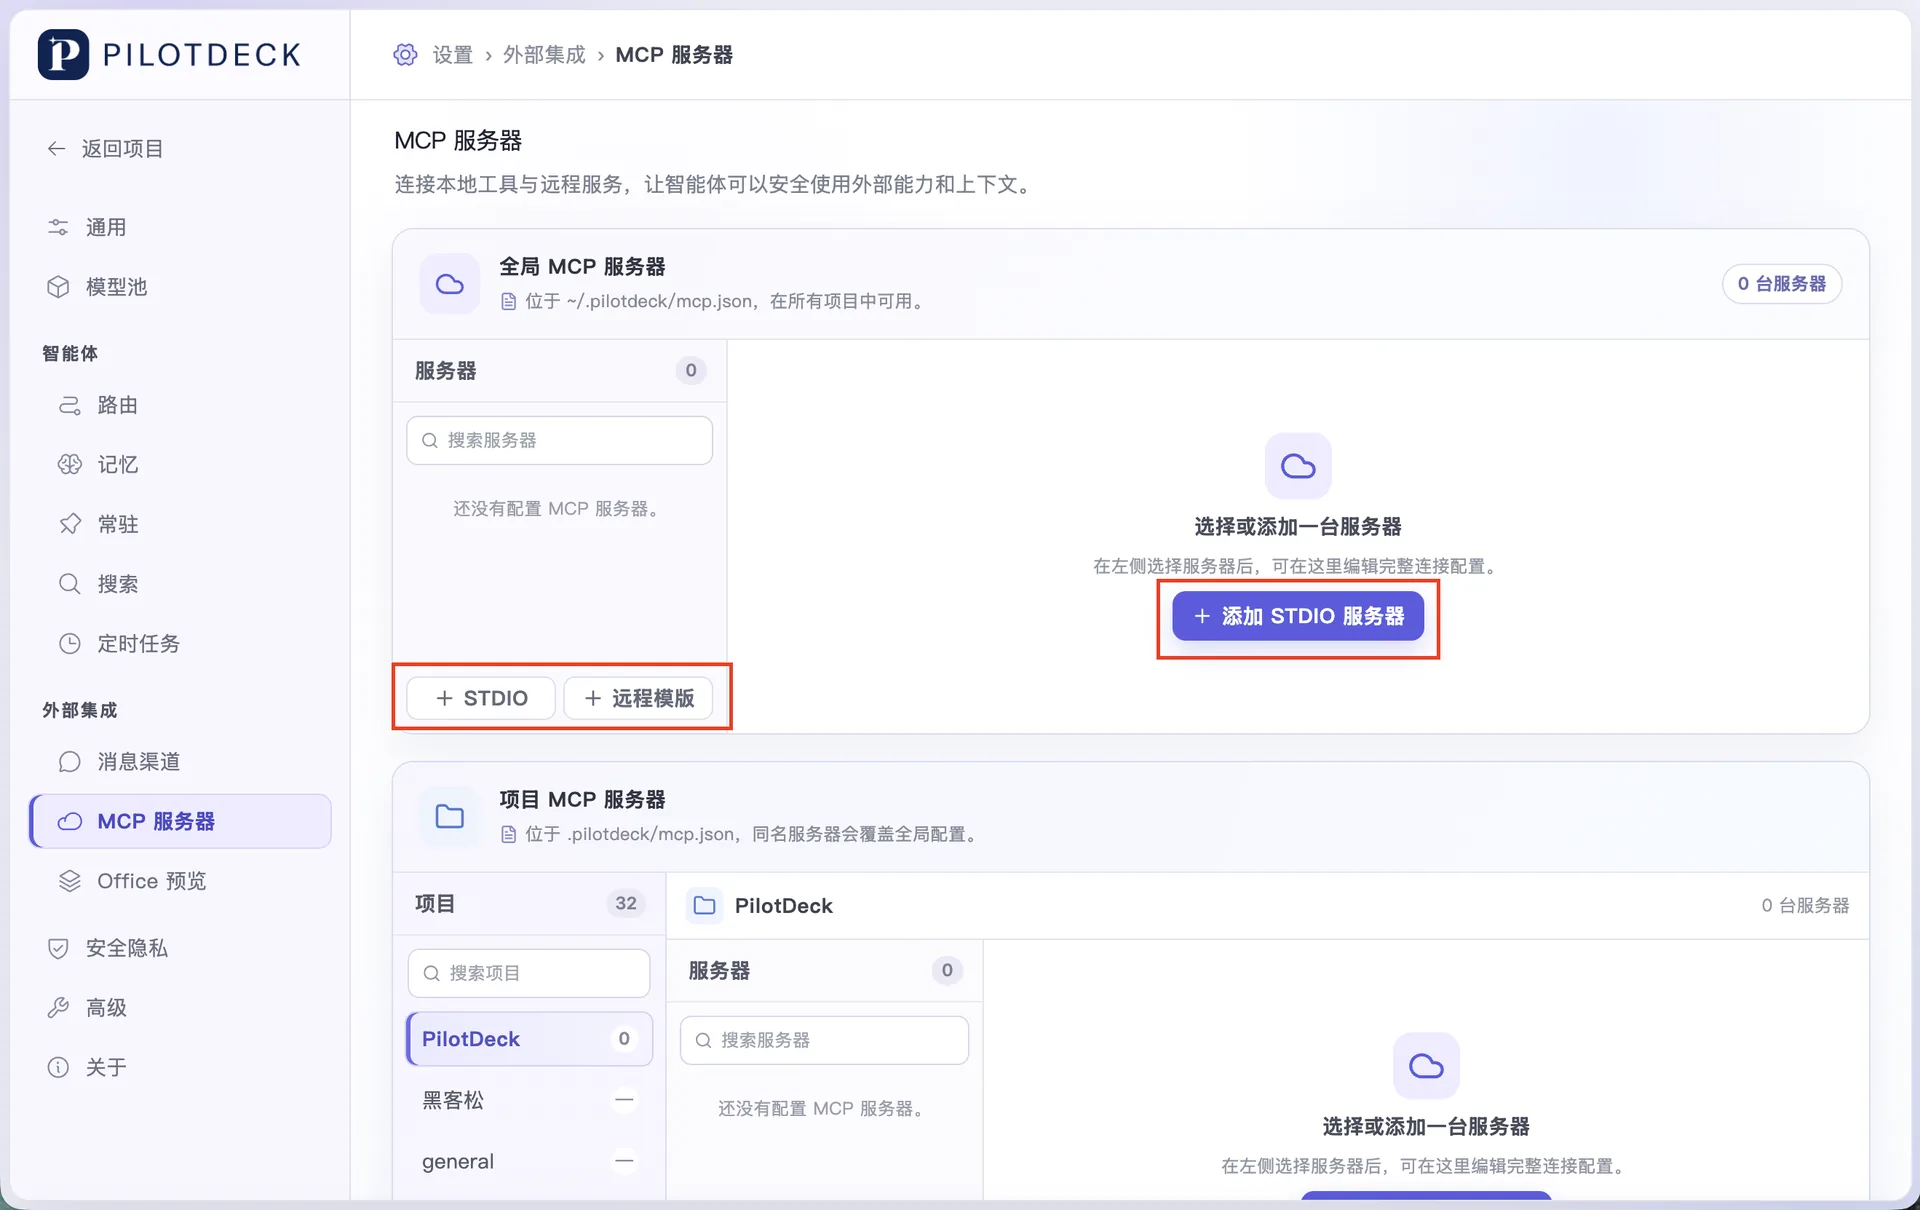
Task: Click the MCP 服务器 cloud icon in sidebar
Action: pos(70,821)
